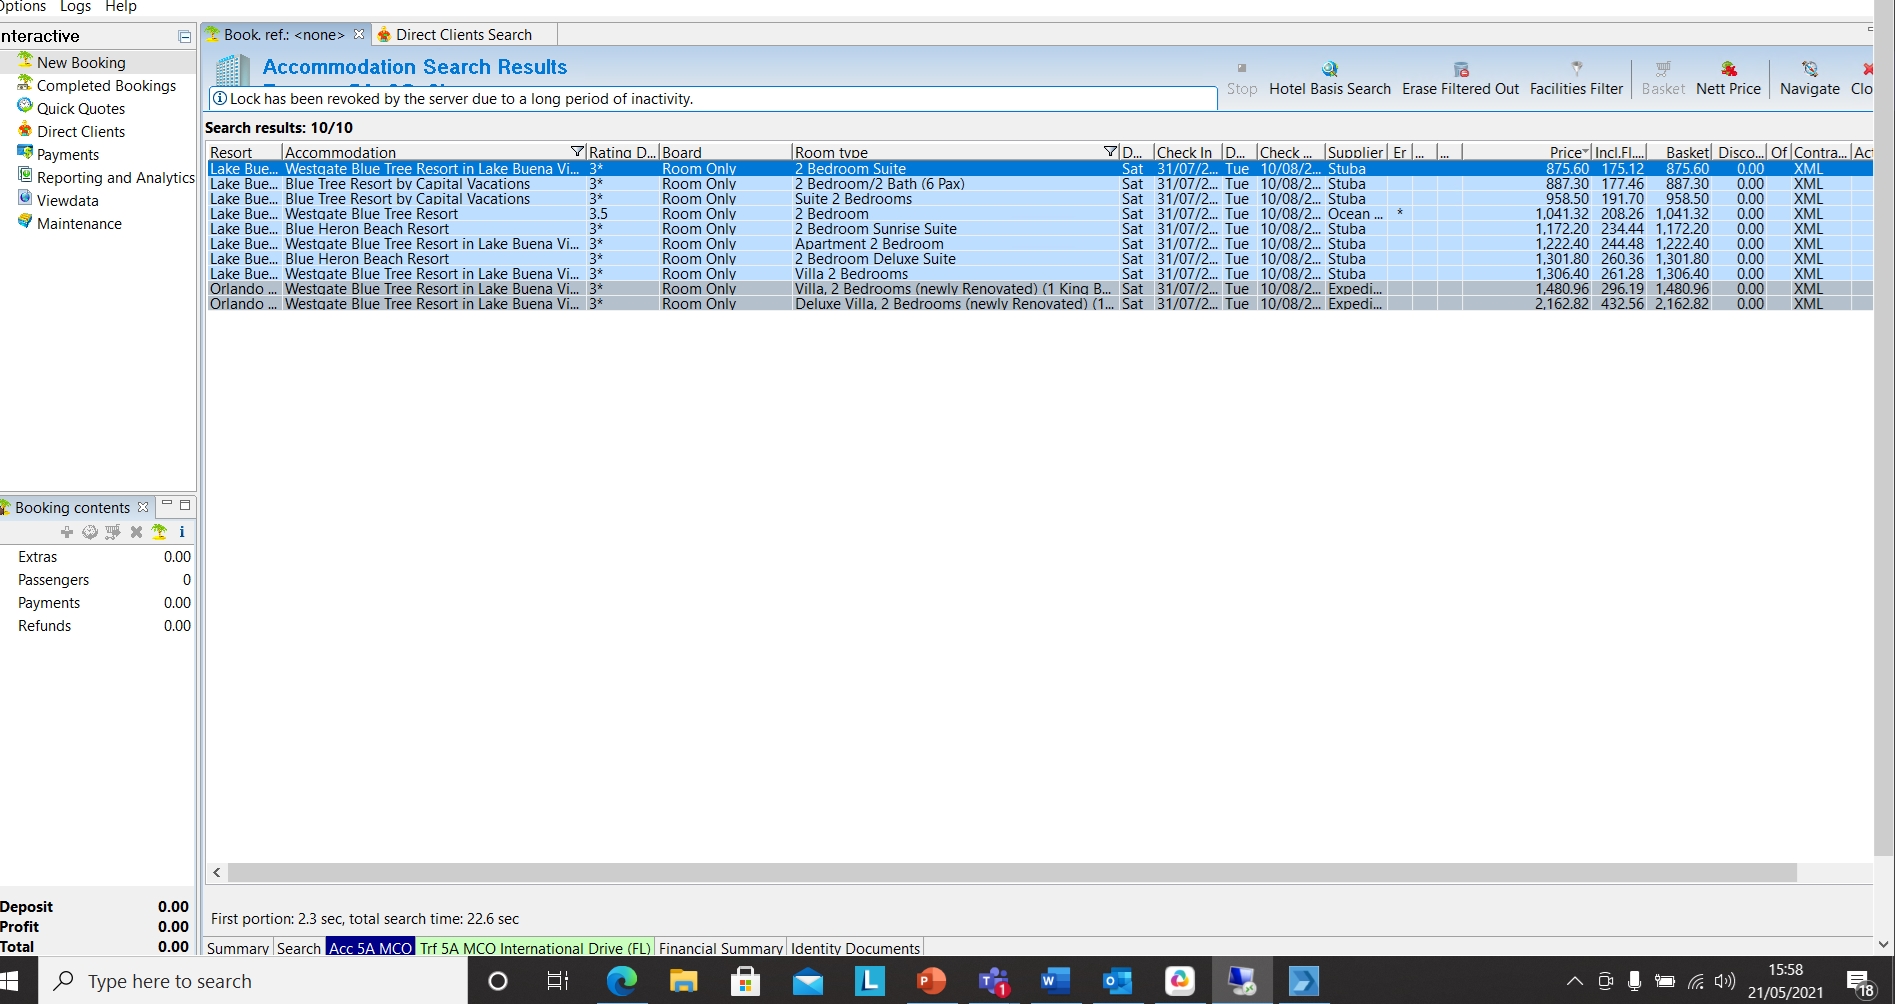The width and height of the screenshot is (1895, 1004).
Task: Click the info icon in Booking contents toolbar
Action: click(x=182, y=532)
